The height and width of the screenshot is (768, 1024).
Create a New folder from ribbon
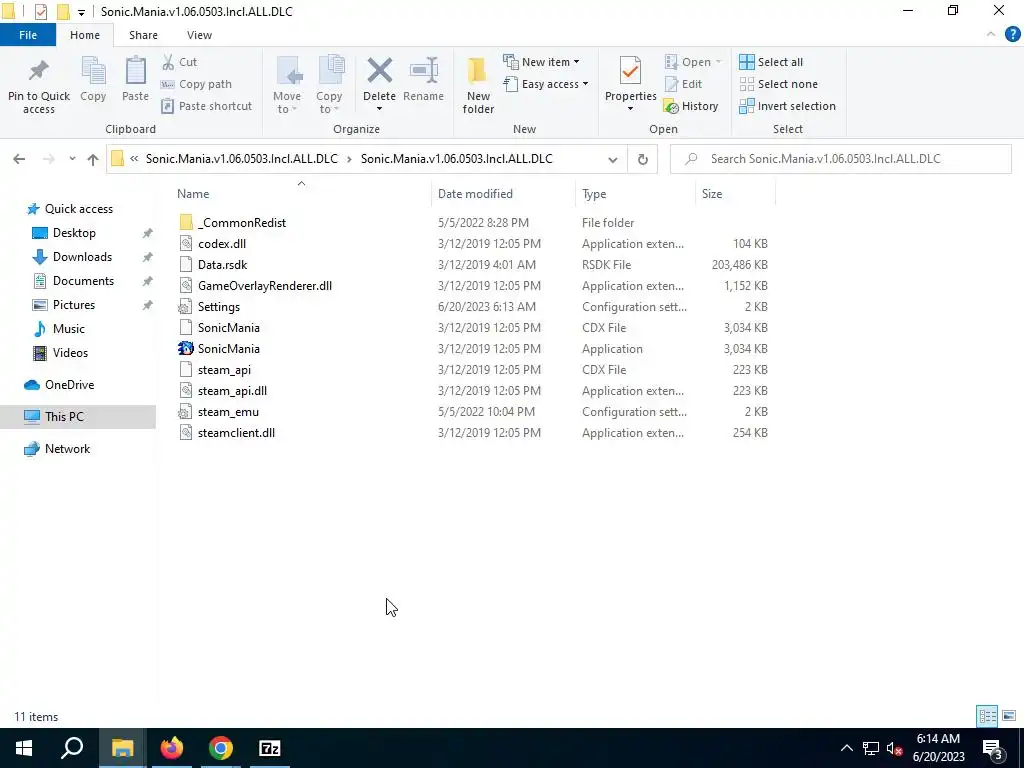pyautogui.click(x=478, y=86)
